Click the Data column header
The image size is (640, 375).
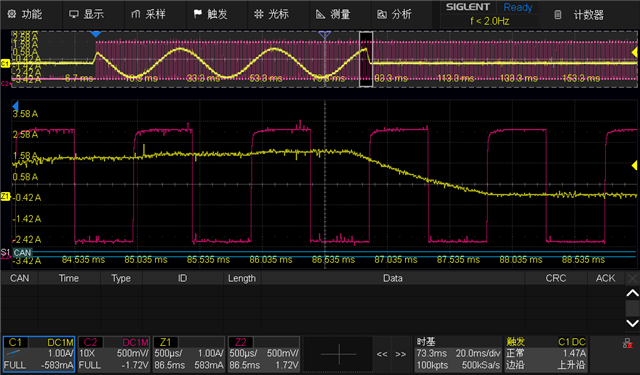pos(393,278)
